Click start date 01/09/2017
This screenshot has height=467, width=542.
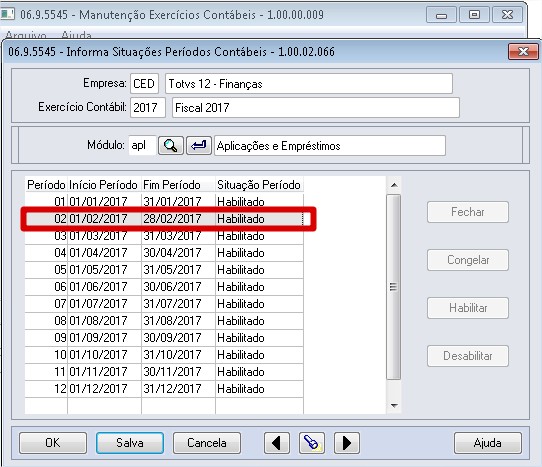(x=99, y=337)
